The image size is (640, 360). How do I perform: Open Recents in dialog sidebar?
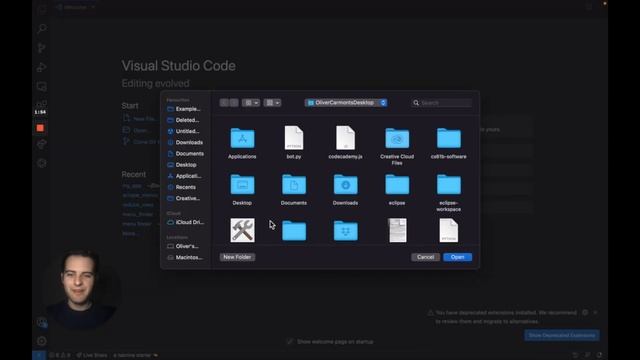point(182,187)
